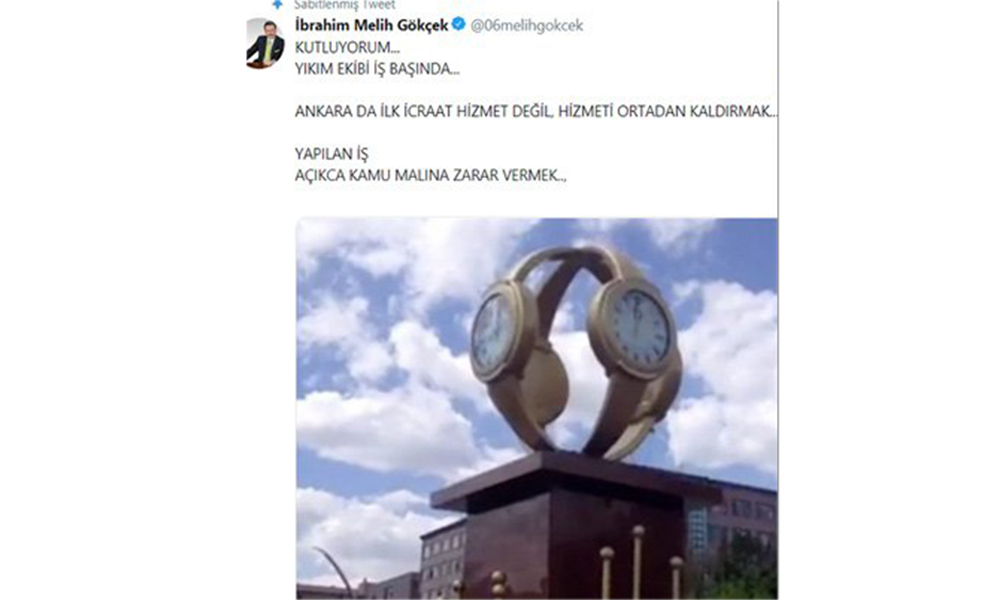This screenshot has width=1000, height=600.
Task: Click the 'Sabitlenmiş Tweet' label
Action: 344,5
